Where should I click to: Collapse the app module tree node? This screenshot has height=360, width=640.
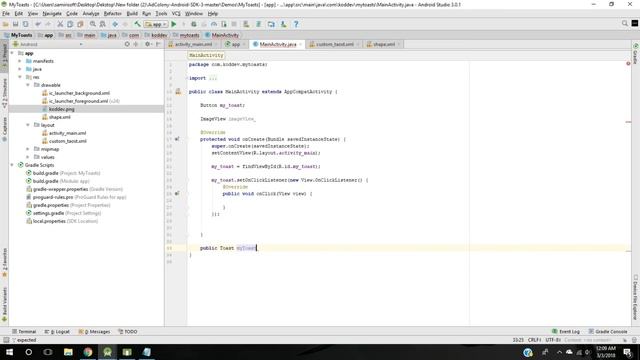pyautogui.click(x=12, y=53)
